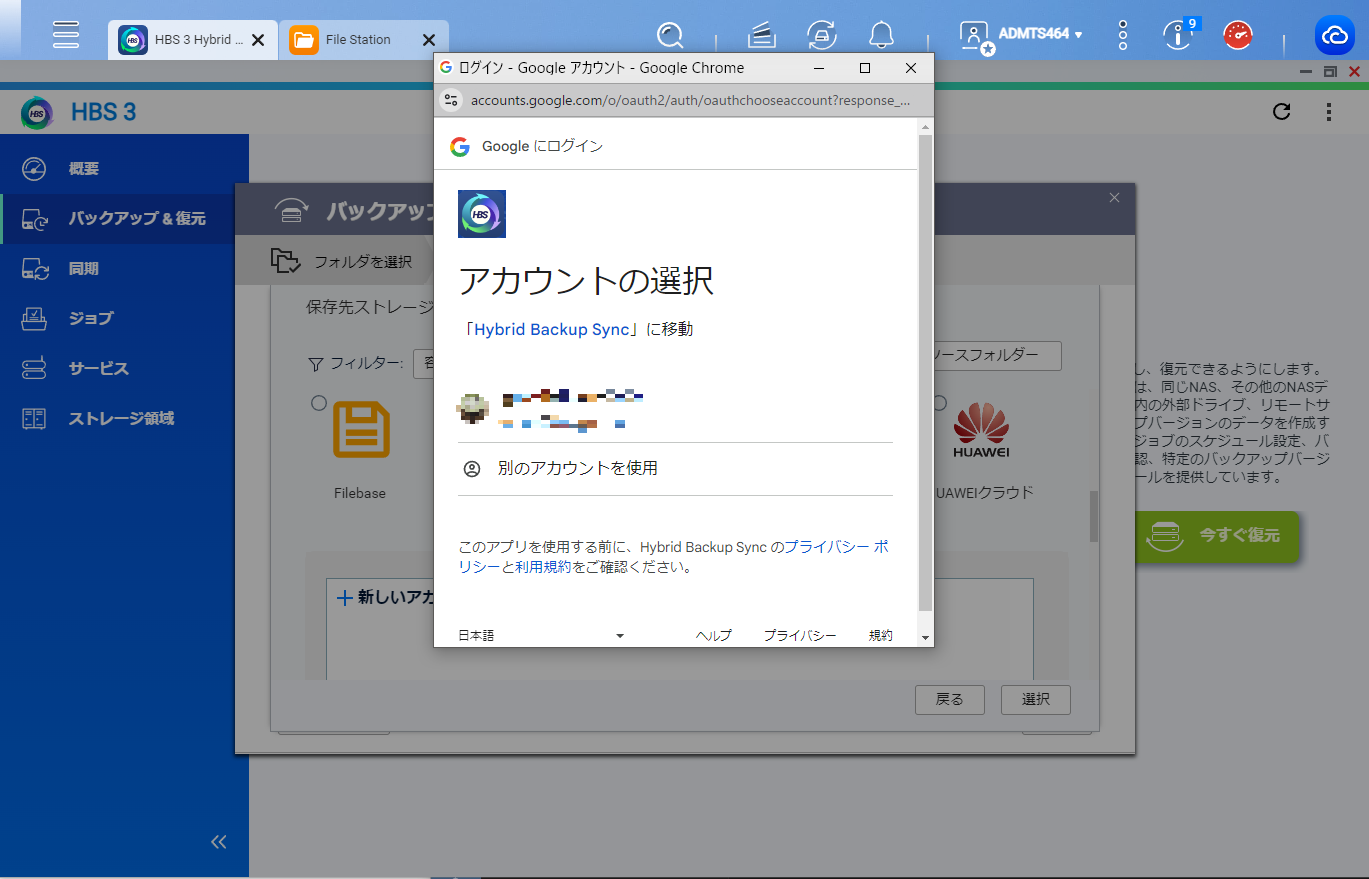This screenshot has height=879, width=1369.
Task: Click the Google account avatar thumbnail
Action: pos(472,407)
